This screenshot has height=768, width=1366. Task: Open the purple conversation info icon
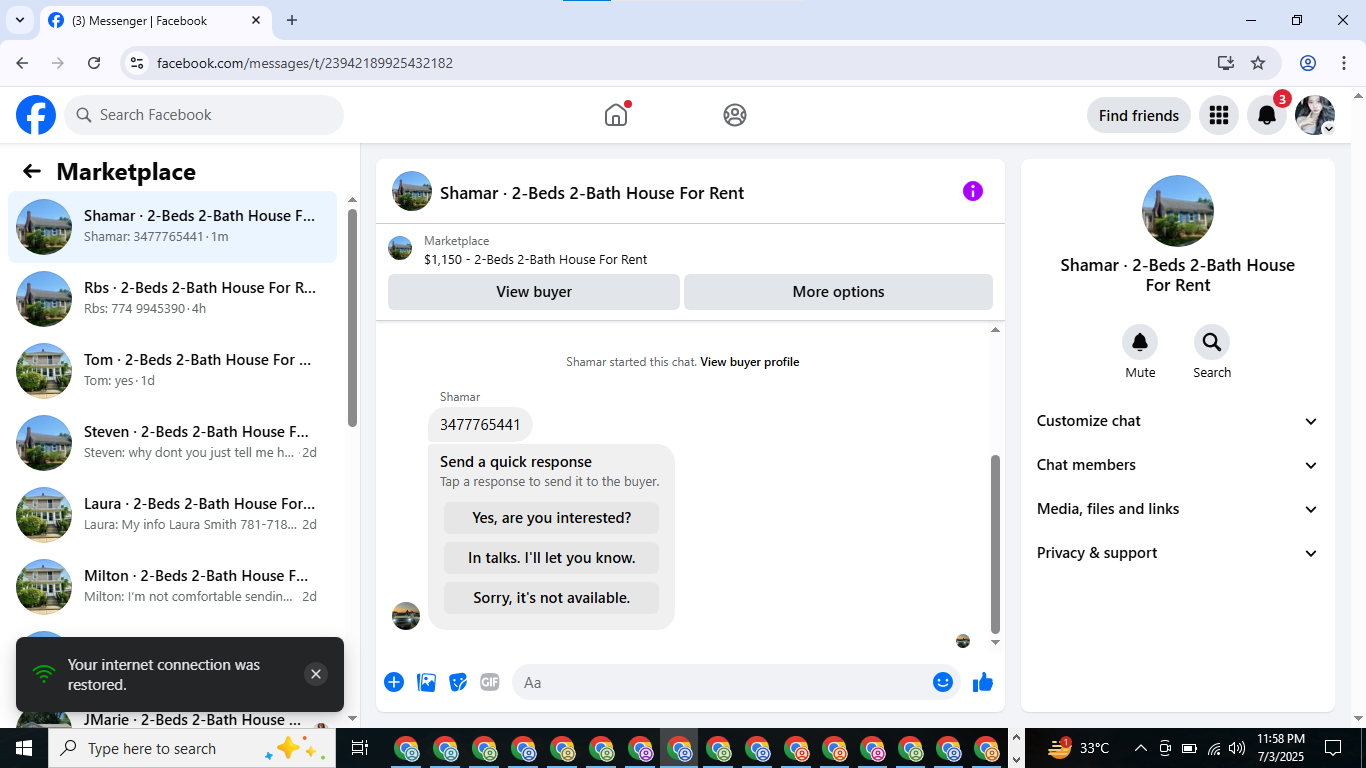coord(973,191)
